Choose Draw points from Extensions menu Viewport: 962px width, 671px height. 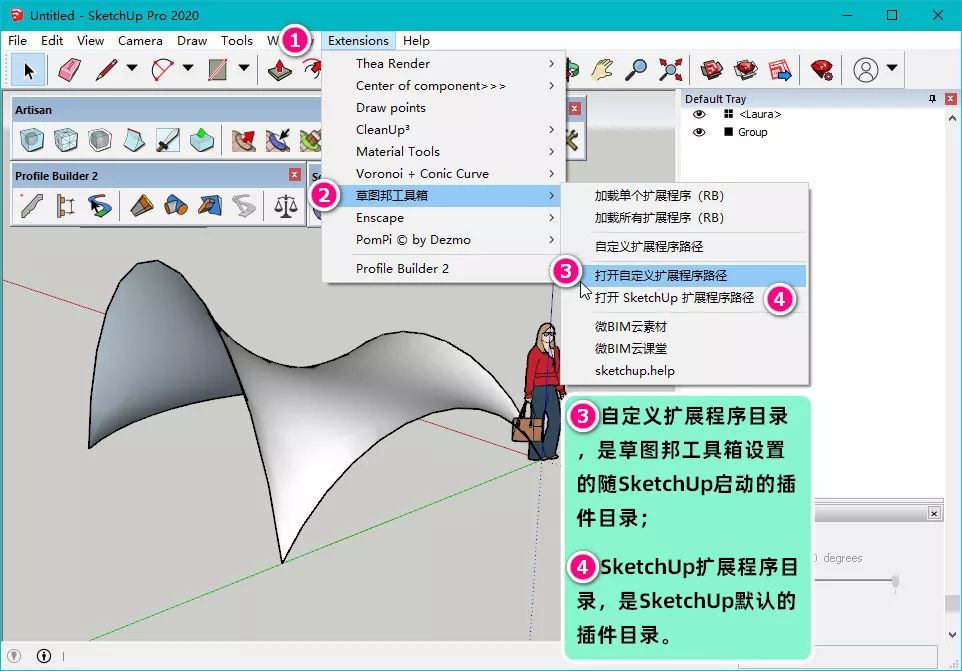pos(444,107)
